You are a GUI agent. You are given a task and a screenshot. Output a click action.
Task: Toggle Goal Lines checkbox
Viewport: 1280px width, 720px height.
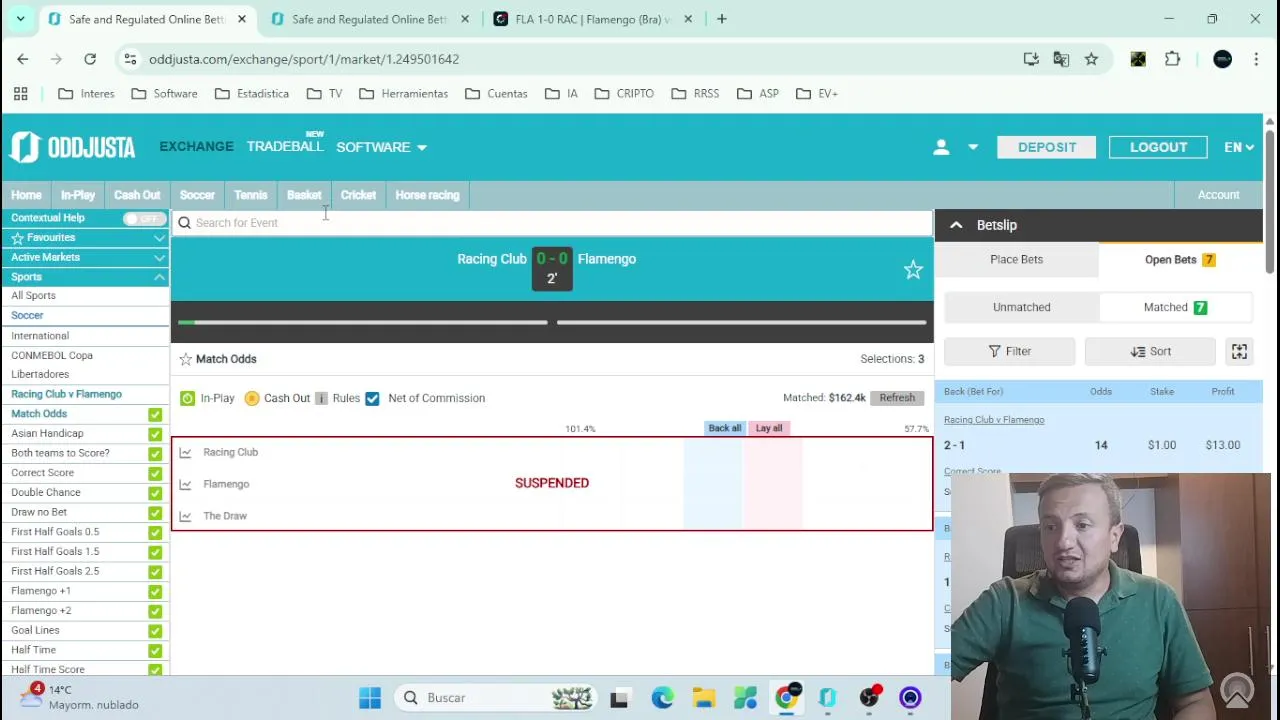tap(155, 630)
